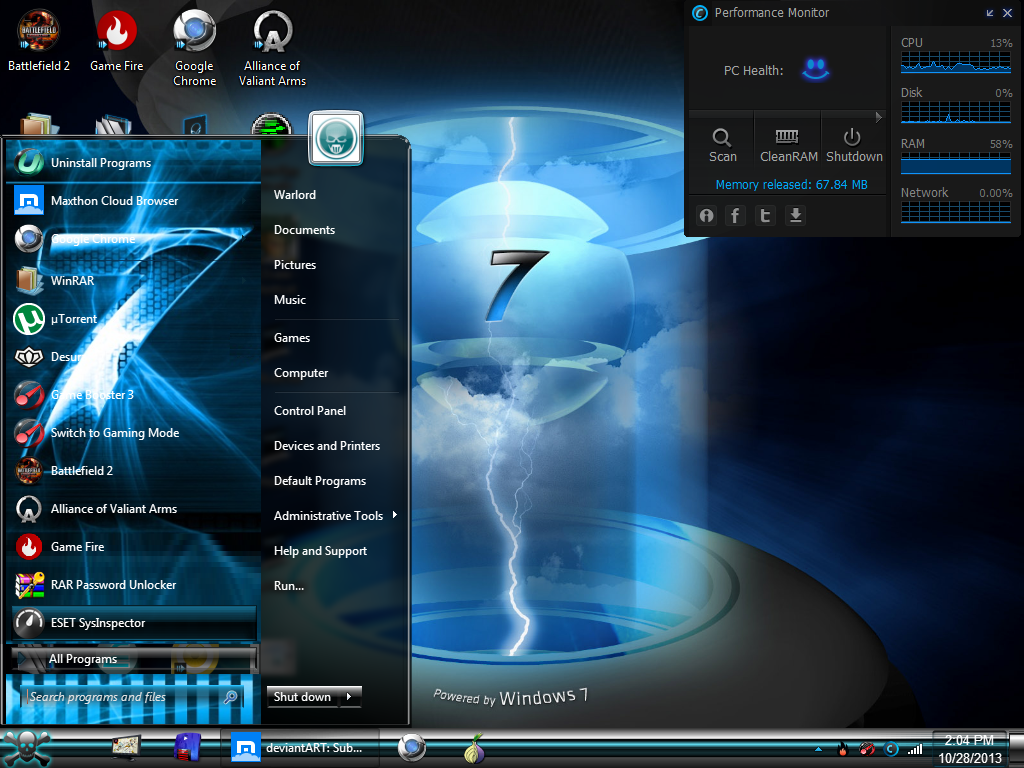Open the Tor Browser taskbar icon
Screen dimensions: 1024x768
pos(475,748)
